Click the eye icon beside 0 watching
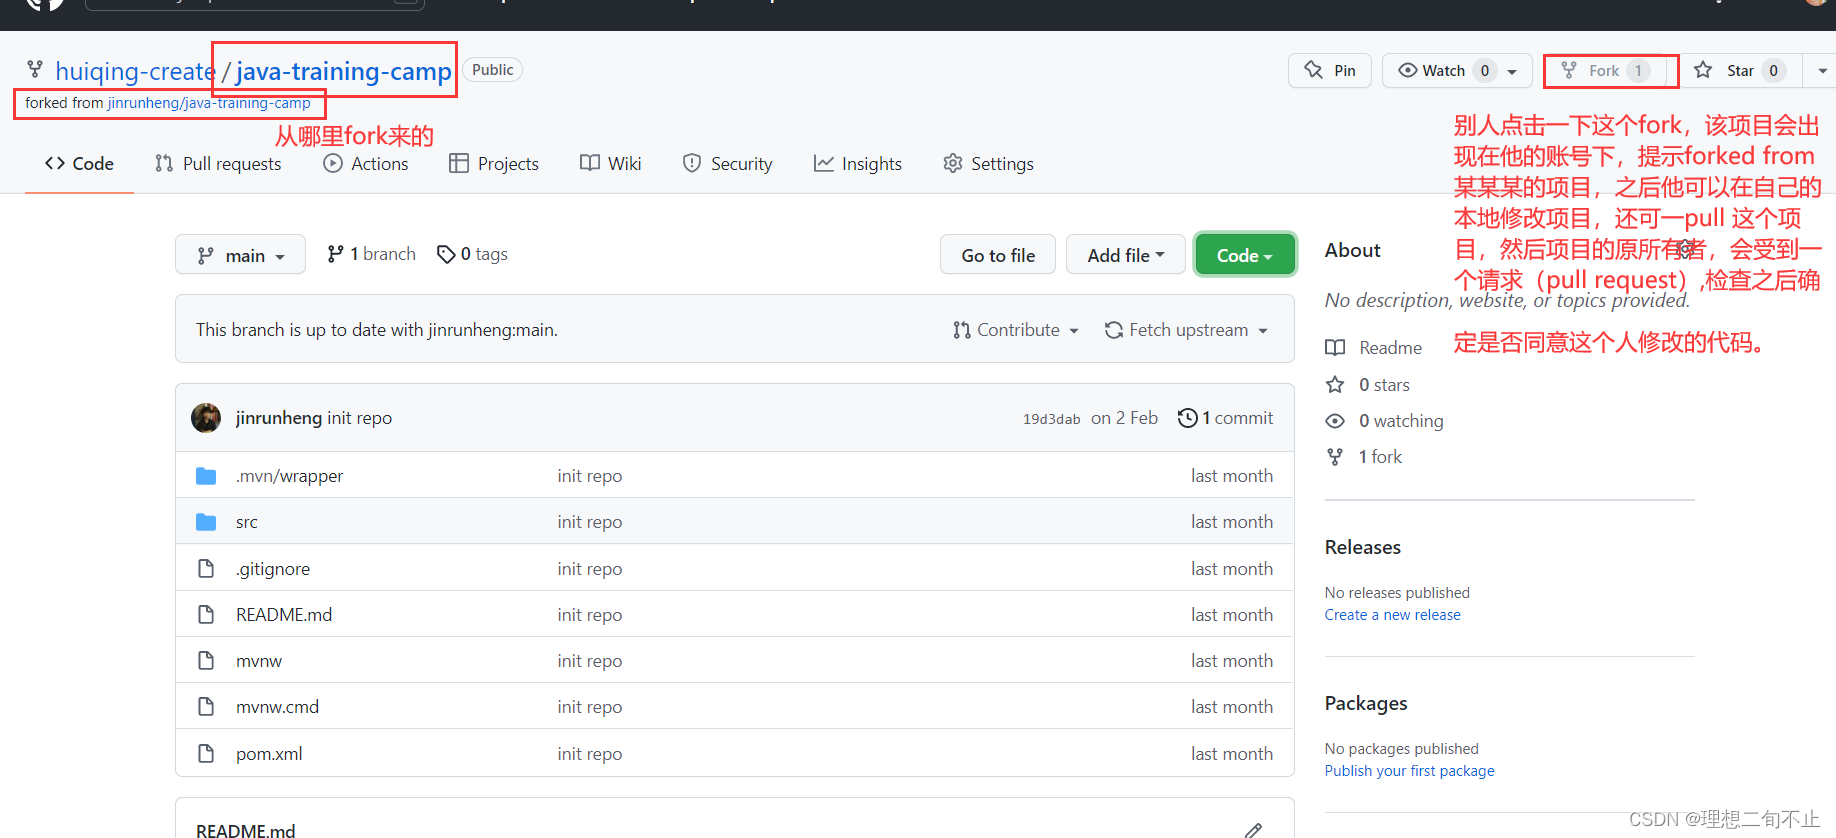The height and width of the screenshot is (838, 1836). 1335,421
